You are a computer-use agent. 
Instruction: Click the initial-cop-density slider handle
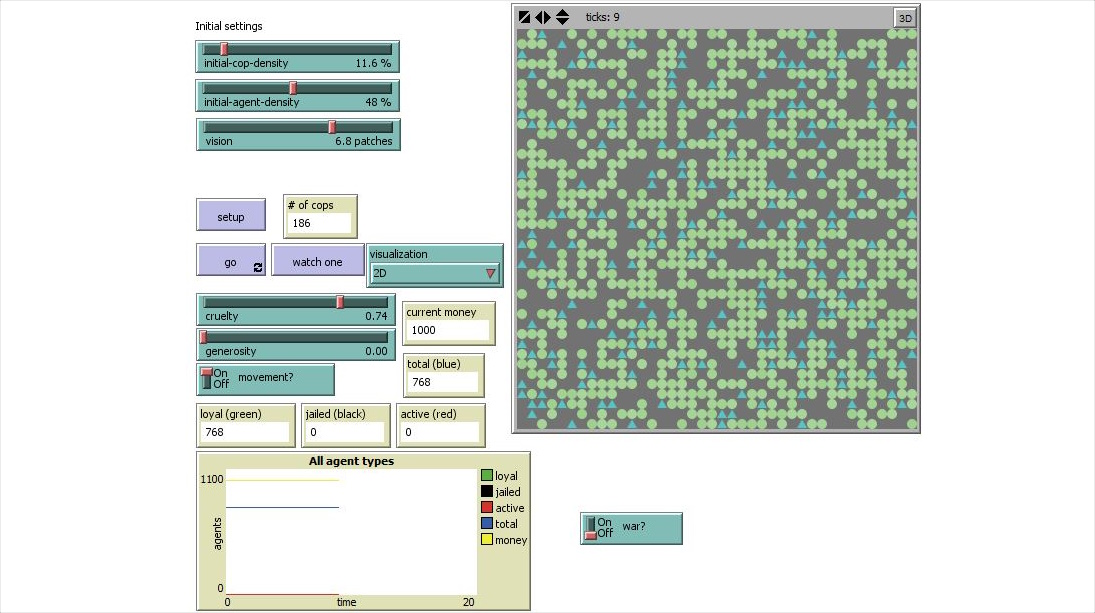(224, 49)
